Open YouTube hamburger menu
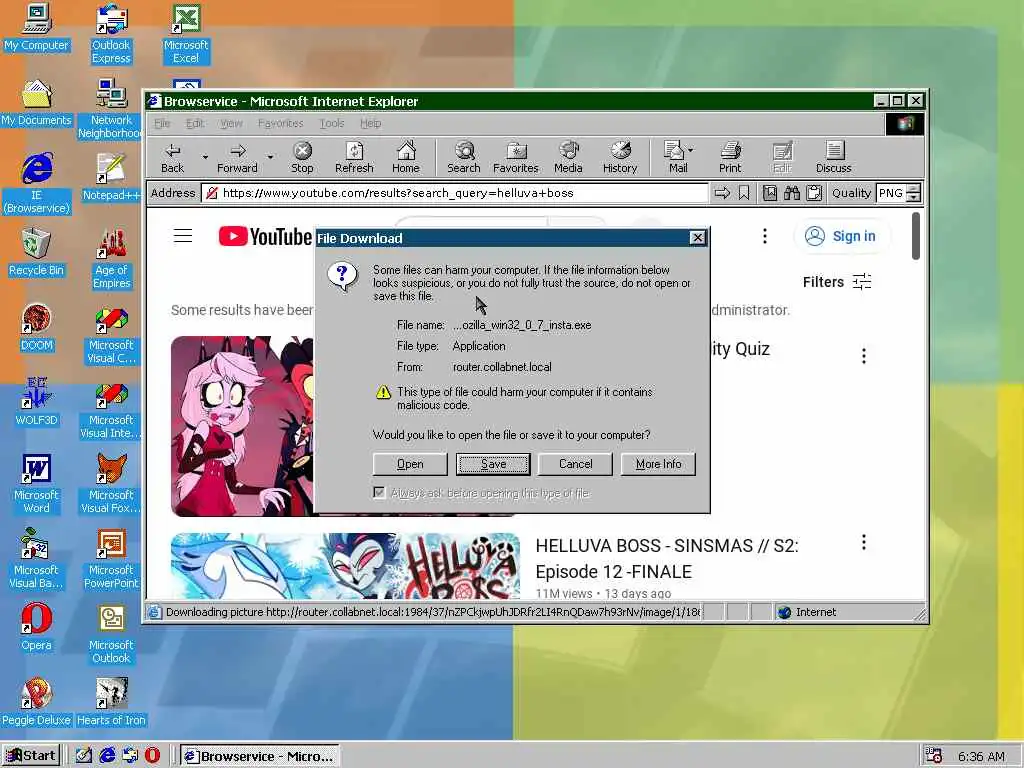Image resolution: width=1024 pixels, height=768 pixels. pos(183,236)
